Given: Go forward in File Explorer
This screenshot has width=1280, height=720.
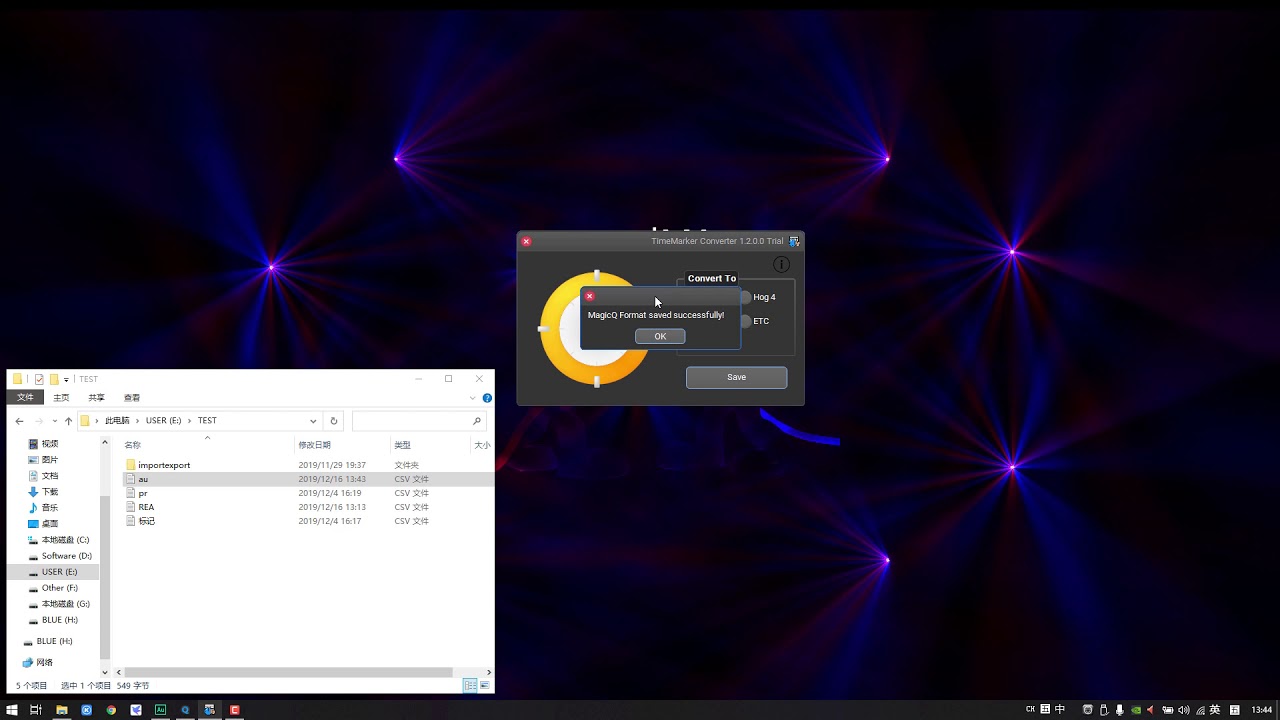Looking at the screenshot, I should [x=38, y=421].
